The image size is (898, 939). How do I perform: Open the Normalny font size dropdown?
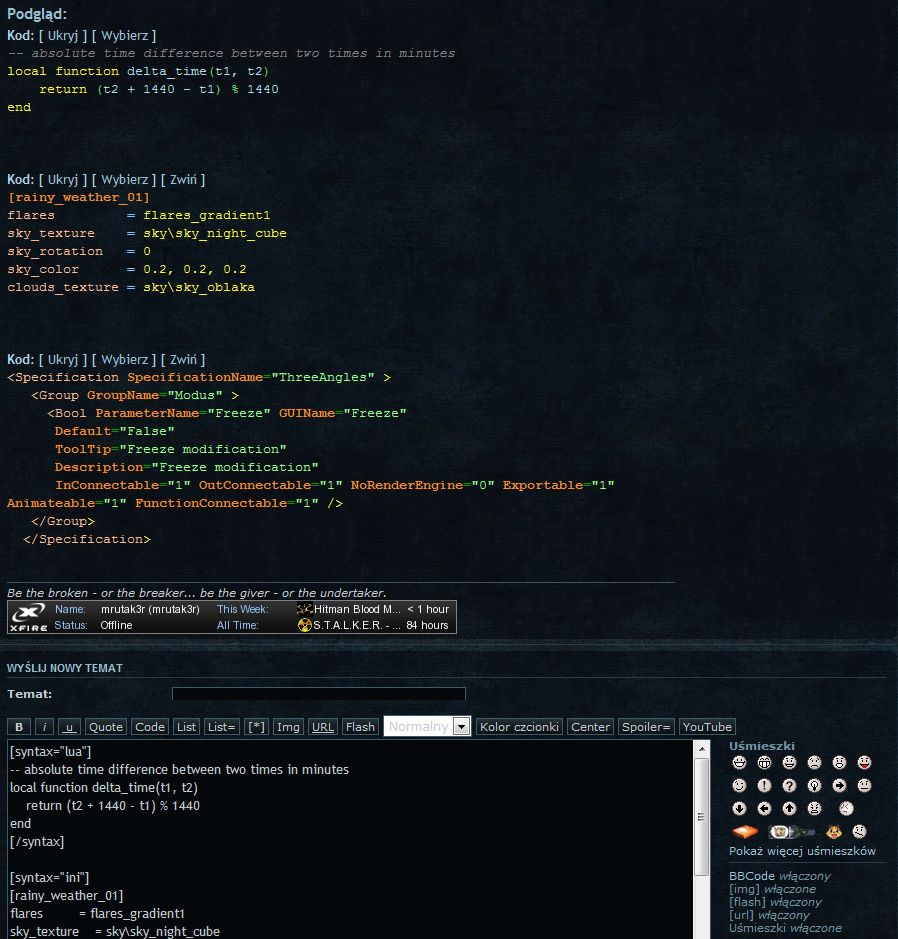click(461, 727)
